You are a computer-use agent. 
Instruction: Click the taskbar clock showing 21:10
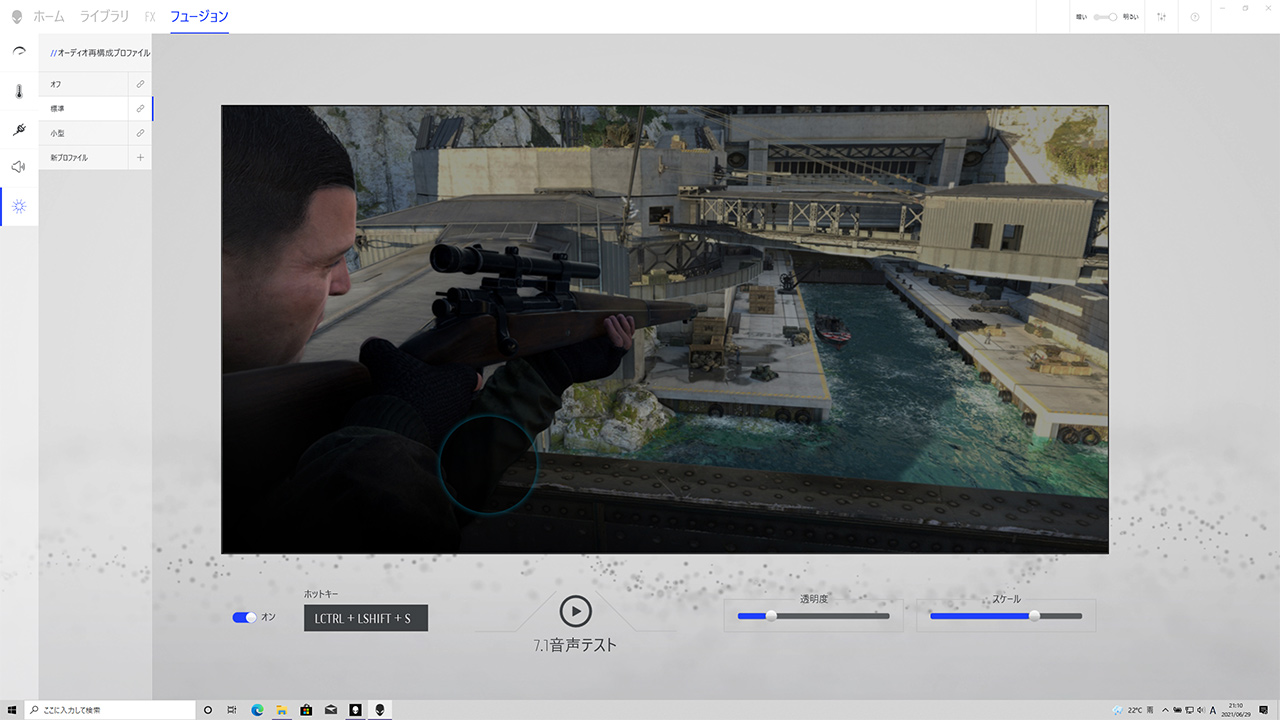[x=1237, y=710]
